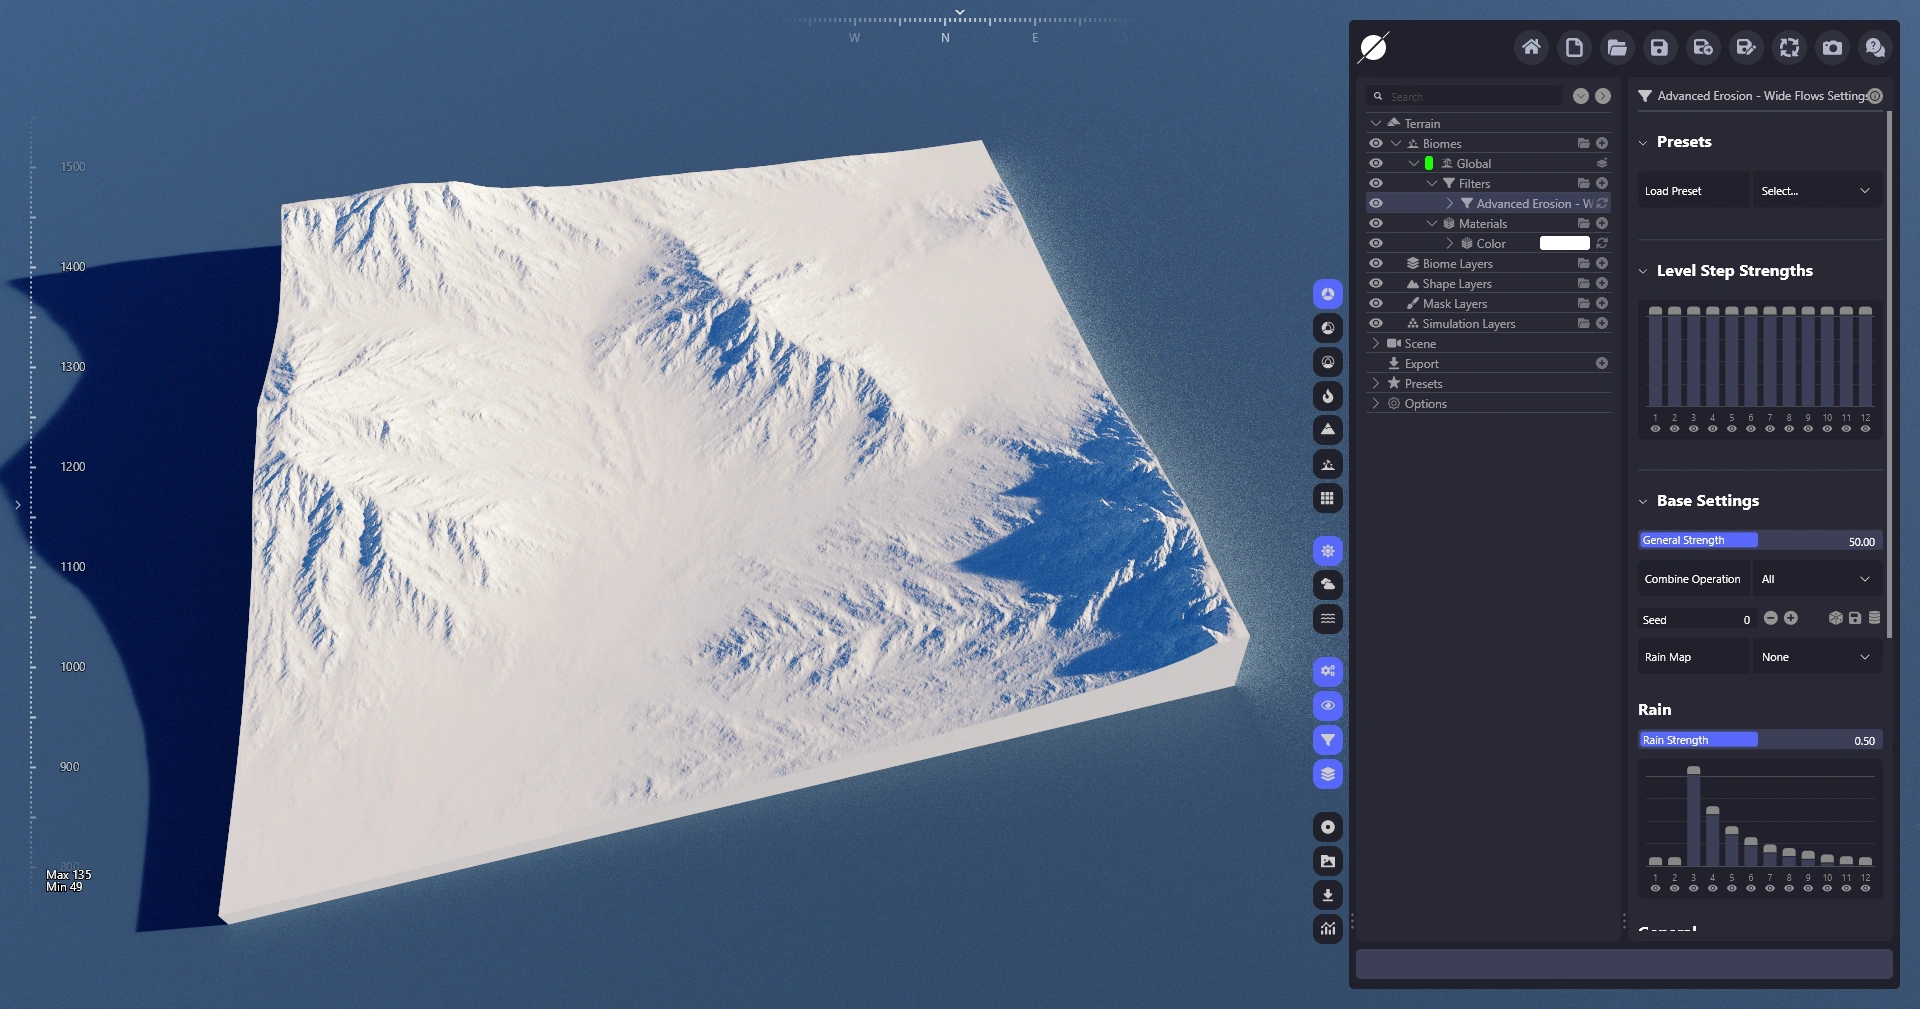Hide the Biome Layers visibility eye
The width and height of the screenshot is (1920, 1009).
point(1376,263)
